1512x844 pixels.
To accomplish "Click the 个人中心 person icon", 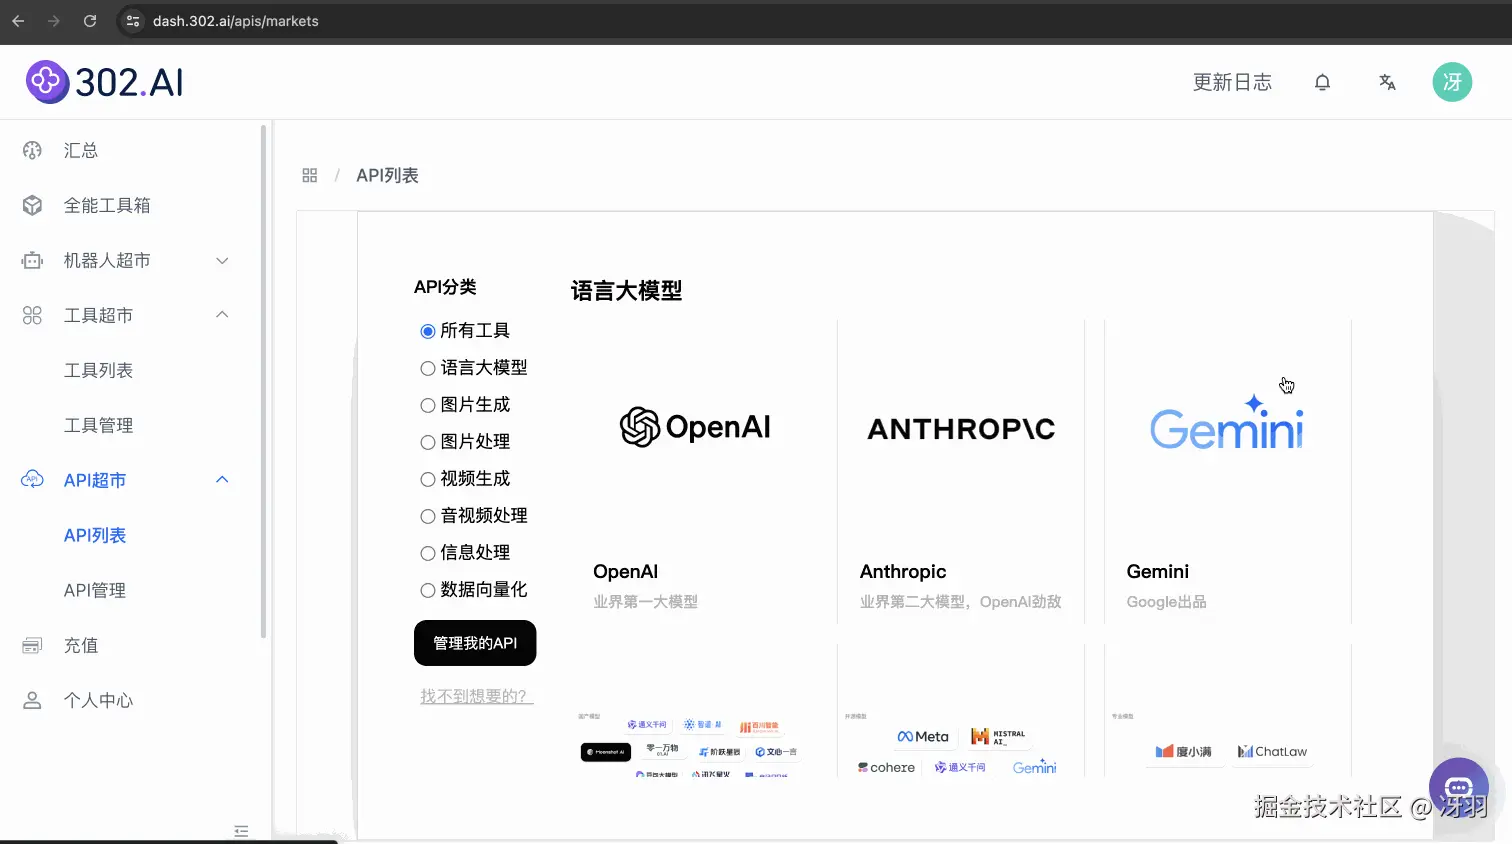I will [x=32, y=700].
